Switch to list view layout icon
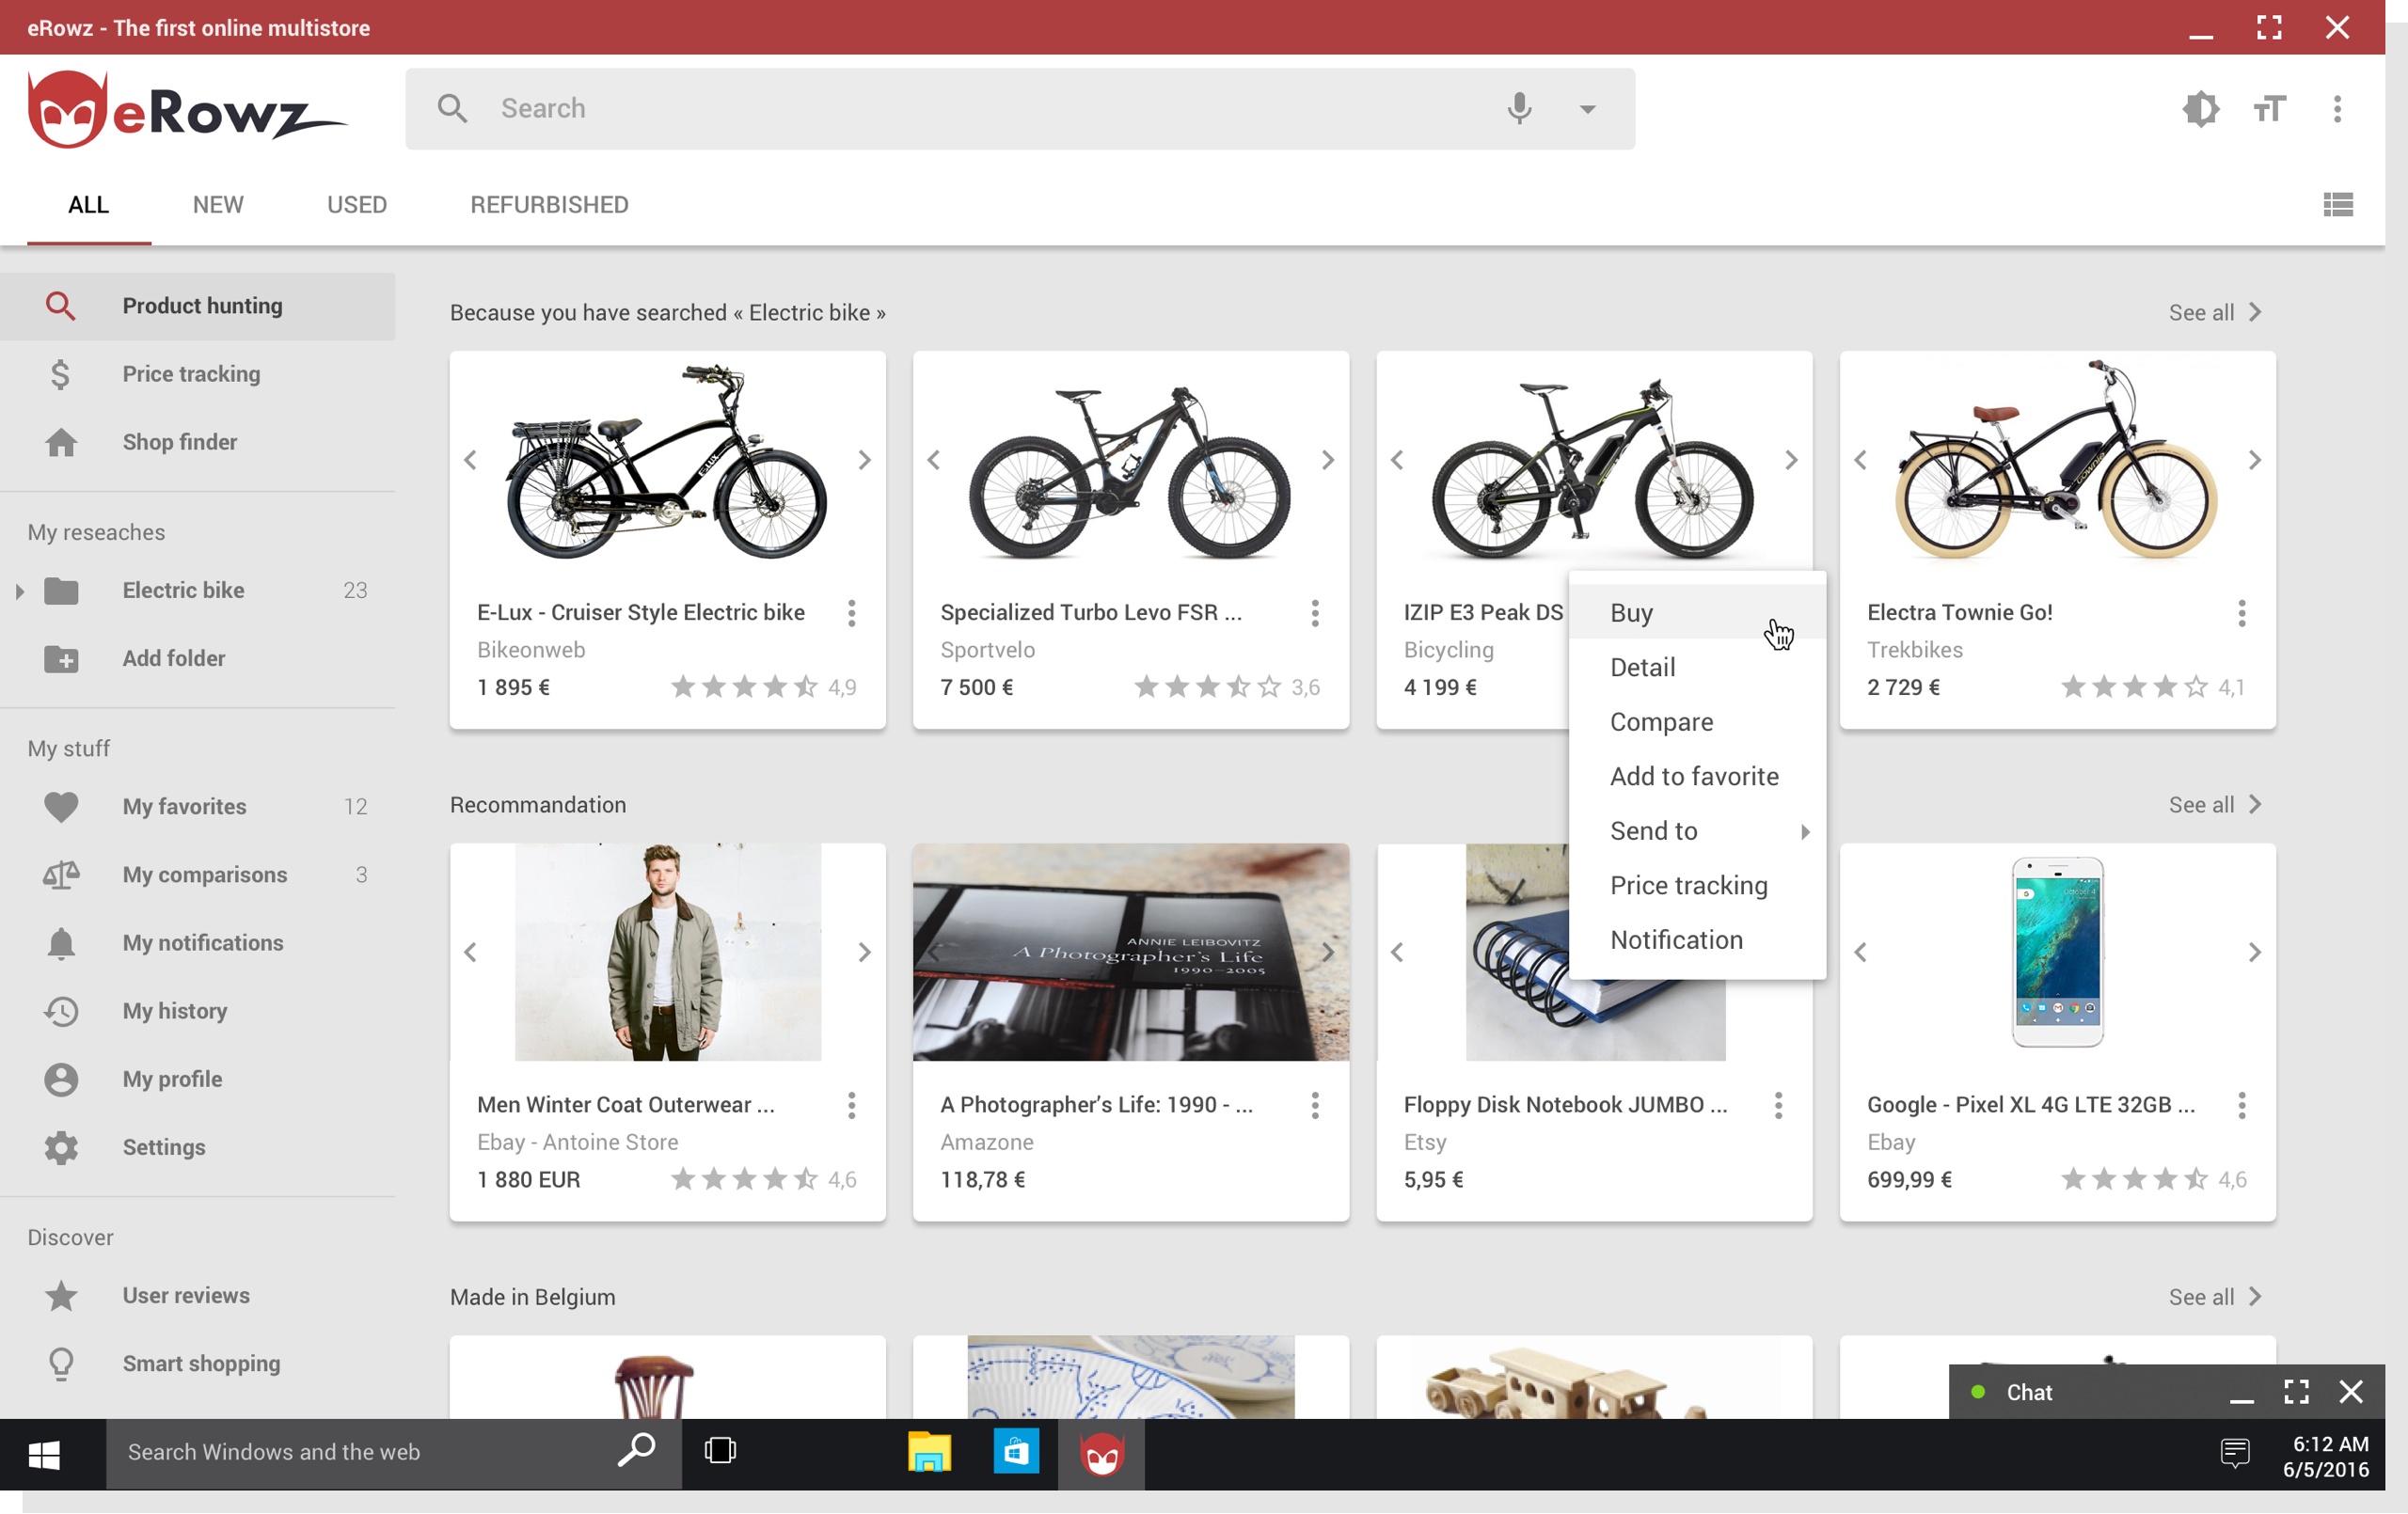The width and height of the screenshot is (2408, 1514). pos(2337,204)
